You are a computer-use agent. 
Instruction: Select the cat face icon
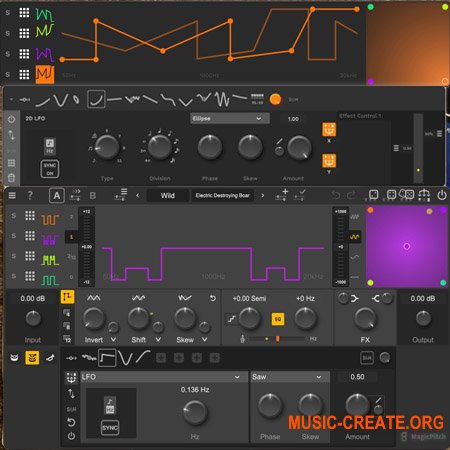tap(14, 358)
